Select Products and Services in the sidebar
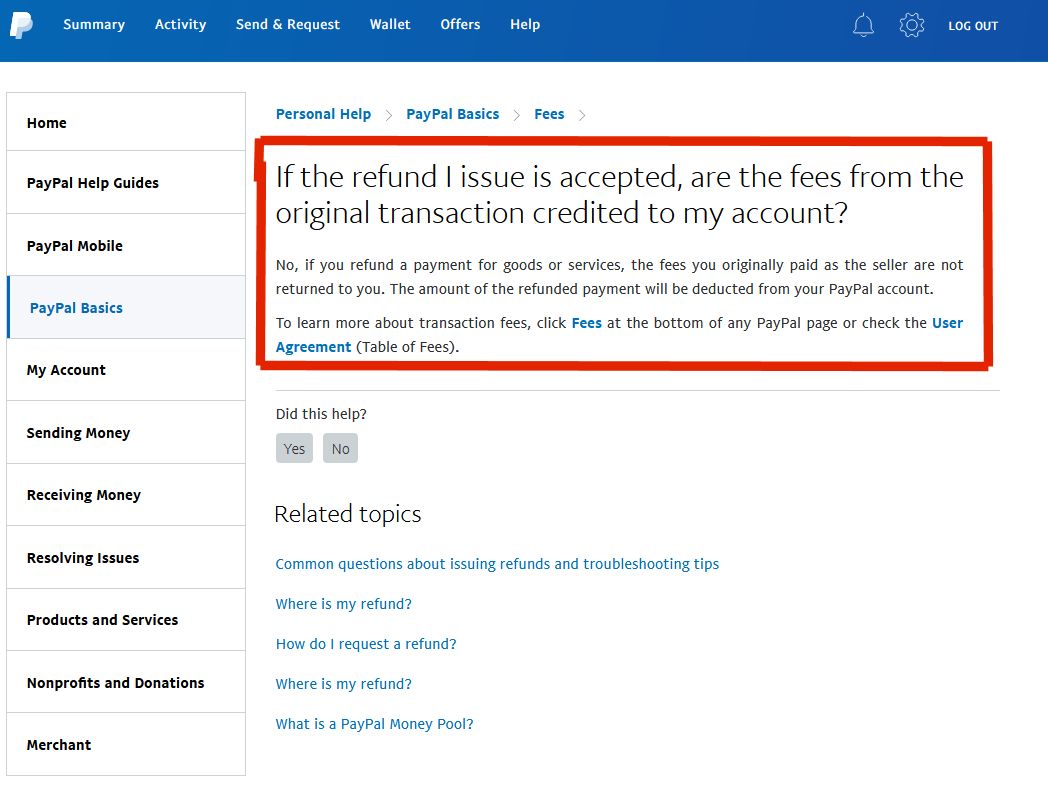This screenshot has width=1048, height=786. pyautogui.click(x=126, y=620)
